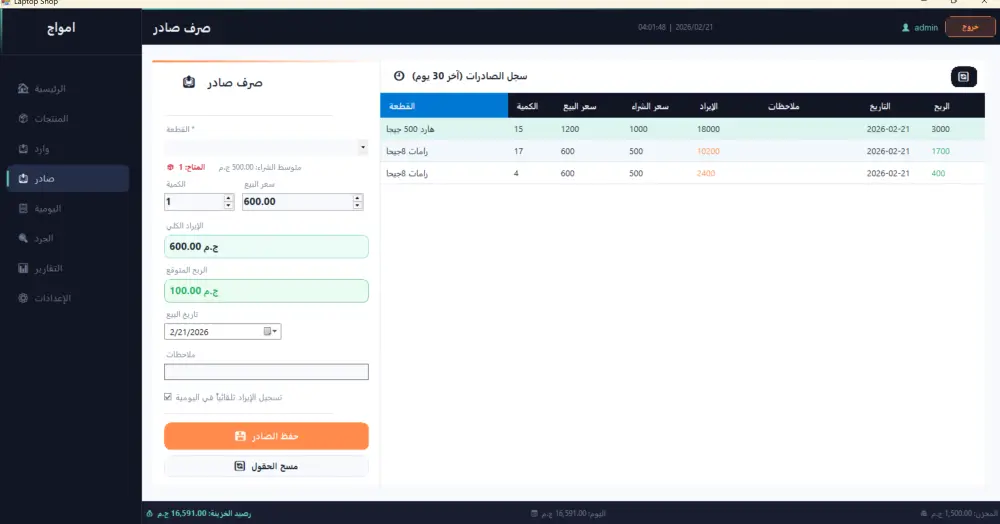
Task: Click into the الكمية quantity field
Action: [x=194, y=201]
